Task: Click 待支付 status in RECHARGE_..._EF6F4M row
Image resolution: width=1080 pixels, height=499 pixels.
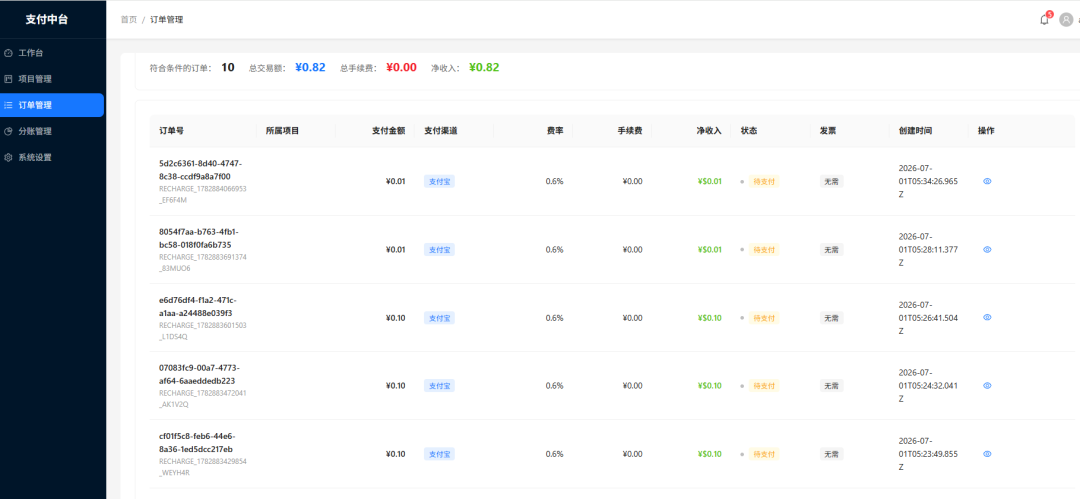Action: coord(764,181)
